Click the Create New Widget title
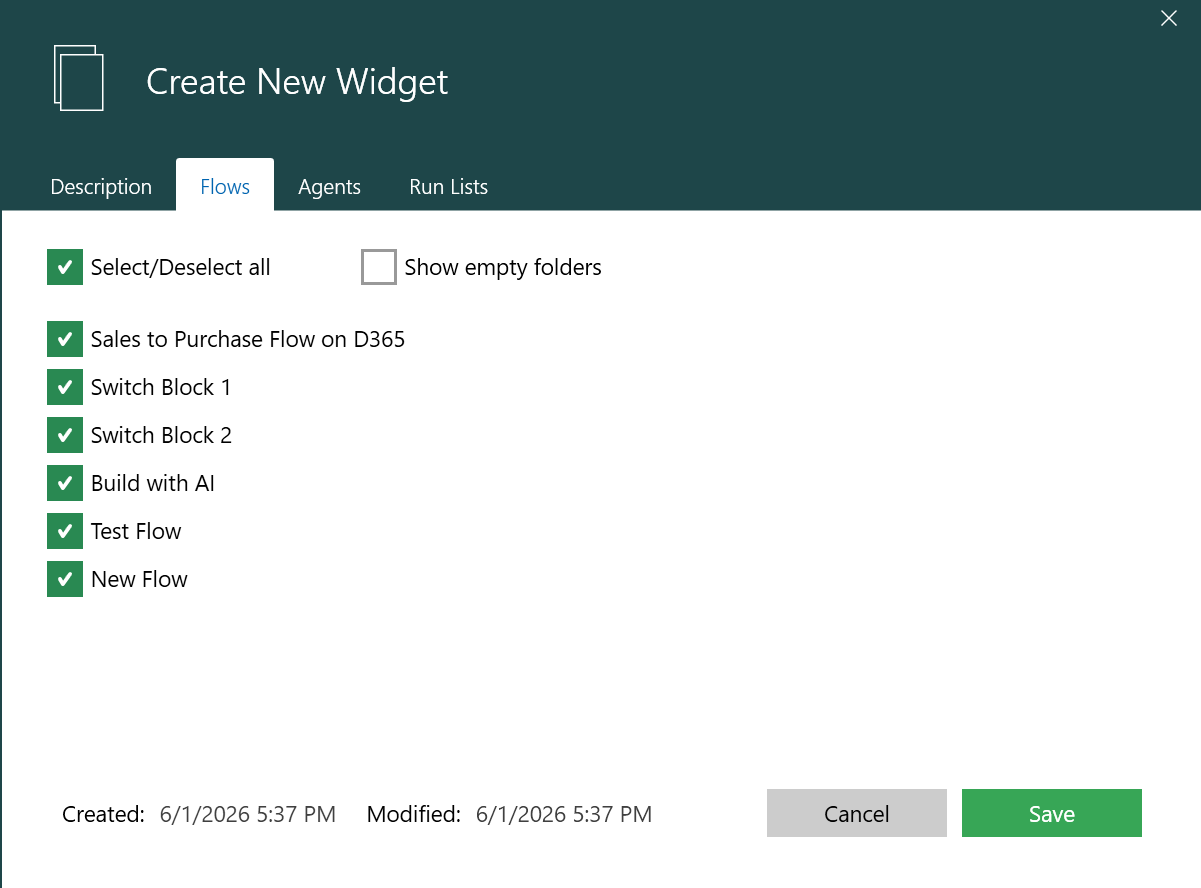 coord(297,81)
